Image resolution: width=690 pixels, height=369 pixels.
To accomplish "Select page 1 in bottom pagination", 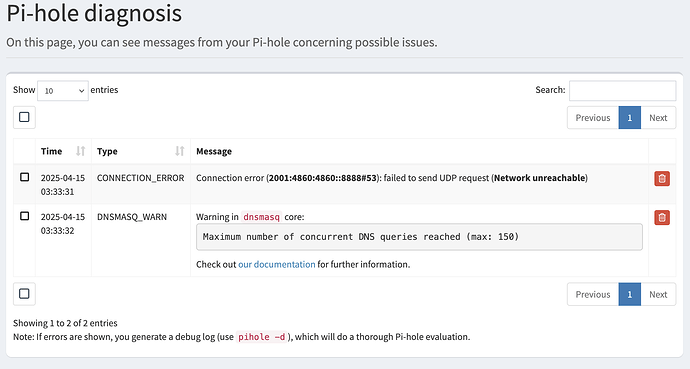I will pyautogui.click(x=630, y=294).
